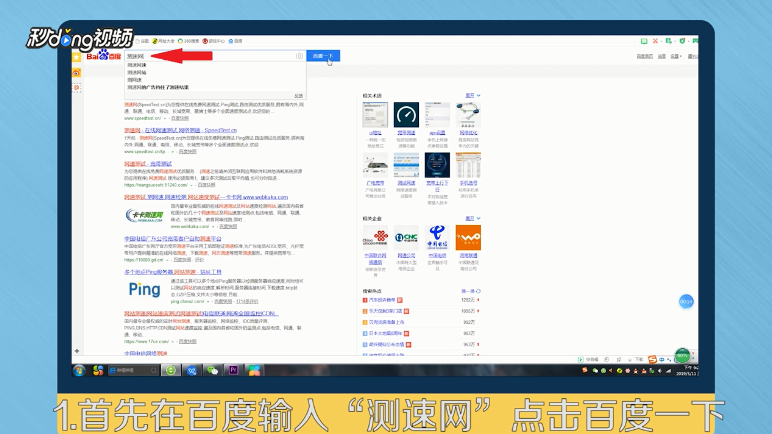Click the green book icon in browser toolbar
Image resolution: width=772 pixels, height=434 pixels.
click(644, 41)
